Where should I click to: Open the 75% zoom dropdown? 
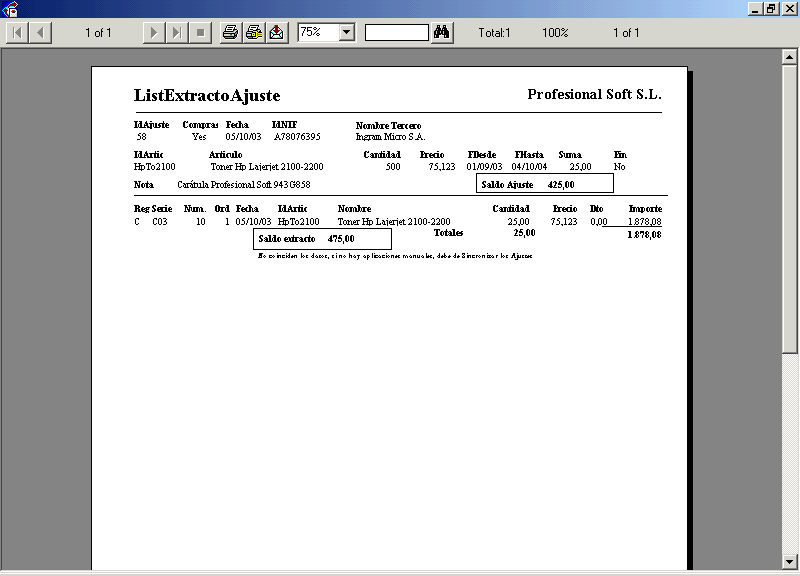pos(347,33)
